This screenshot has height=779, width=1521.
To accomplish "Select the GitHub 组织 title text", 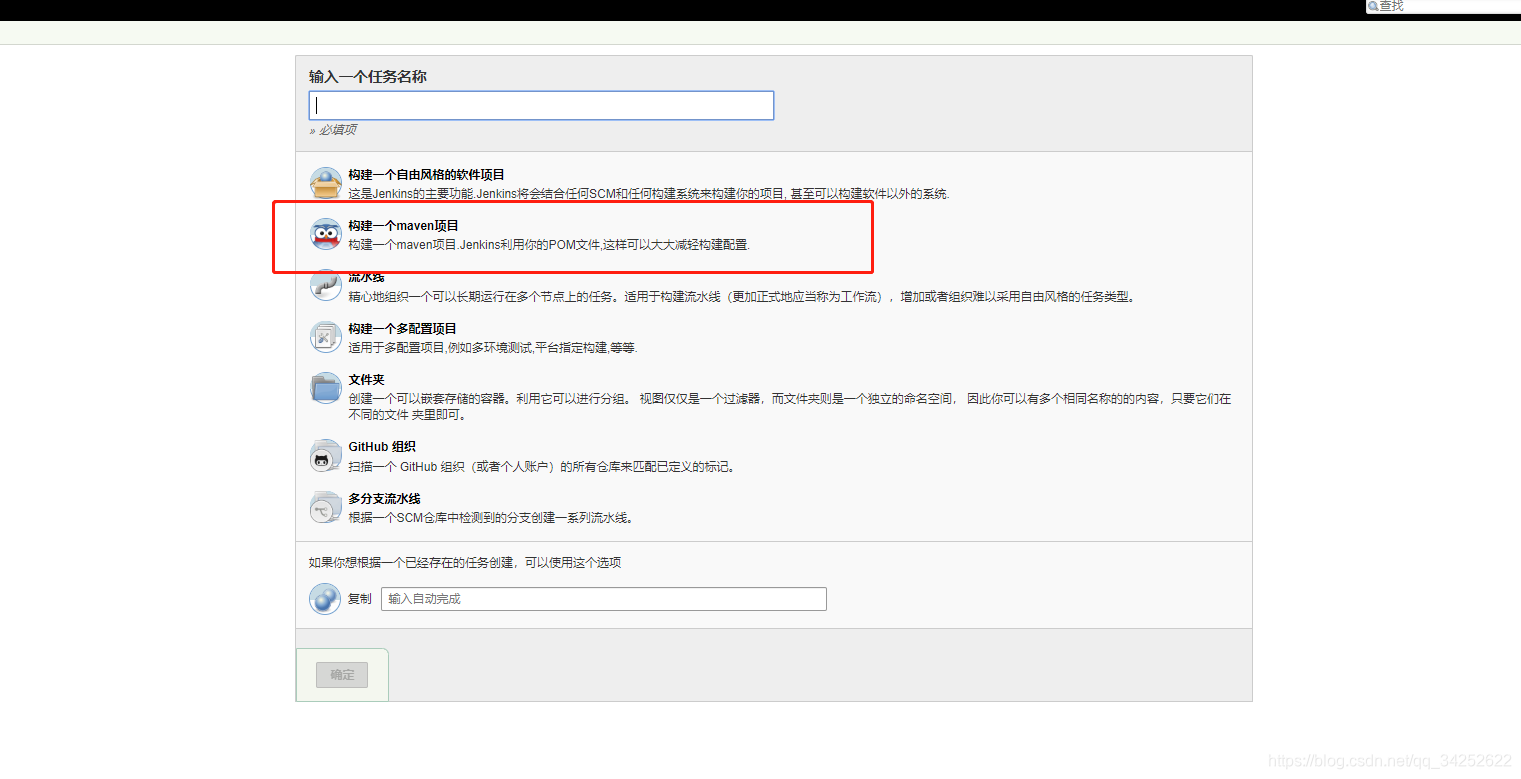I will tap(382, 447).
